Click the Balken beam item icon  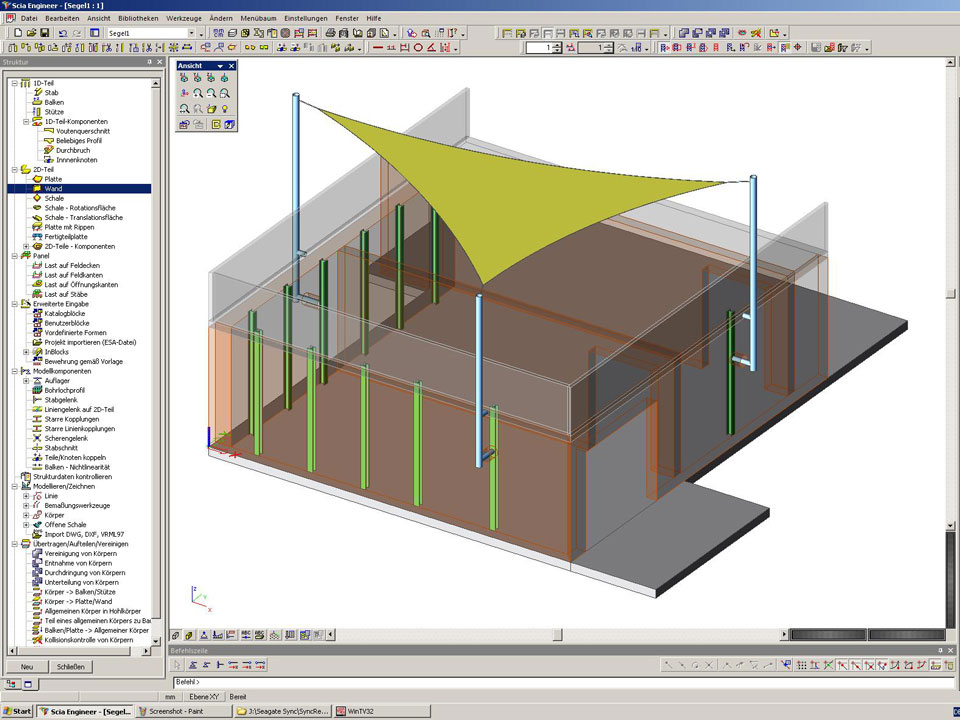[37, 102]
